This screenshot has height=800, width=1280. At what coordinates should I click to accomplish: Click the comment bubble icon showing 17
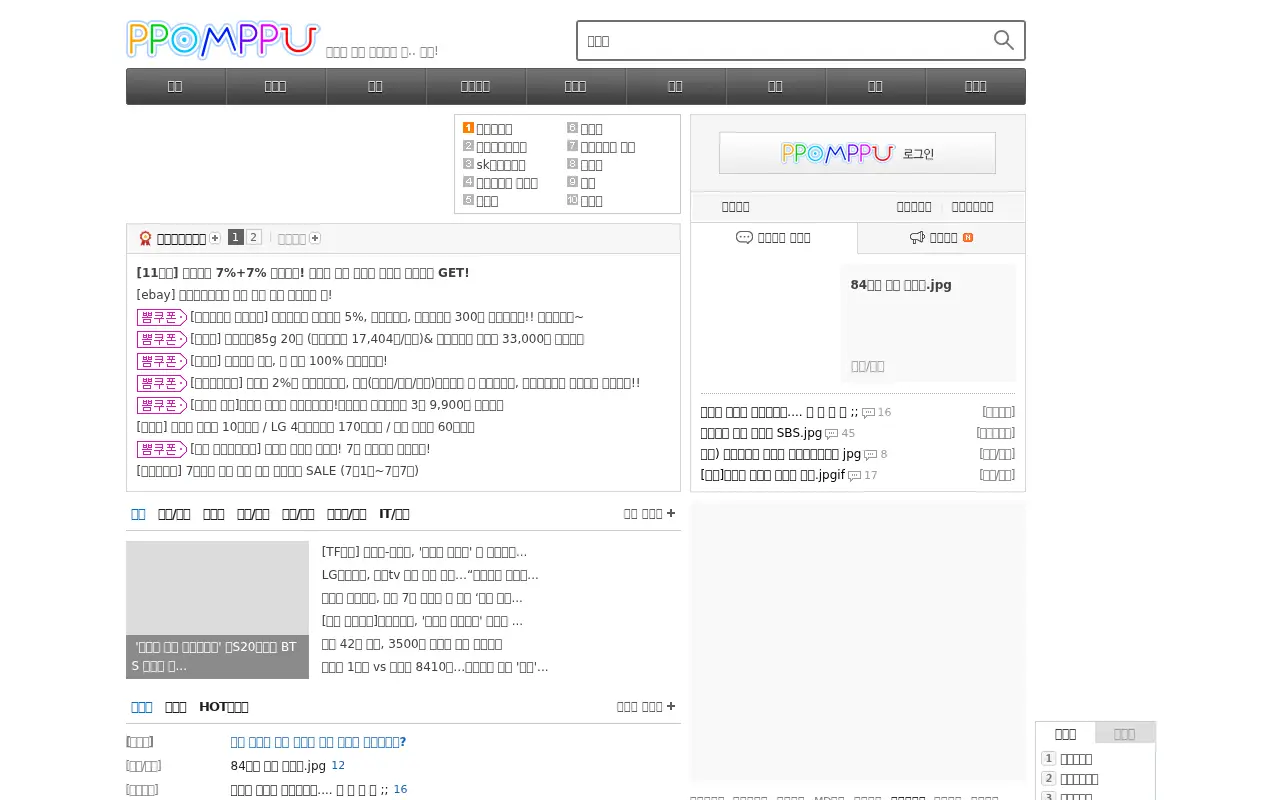[854, 476]
